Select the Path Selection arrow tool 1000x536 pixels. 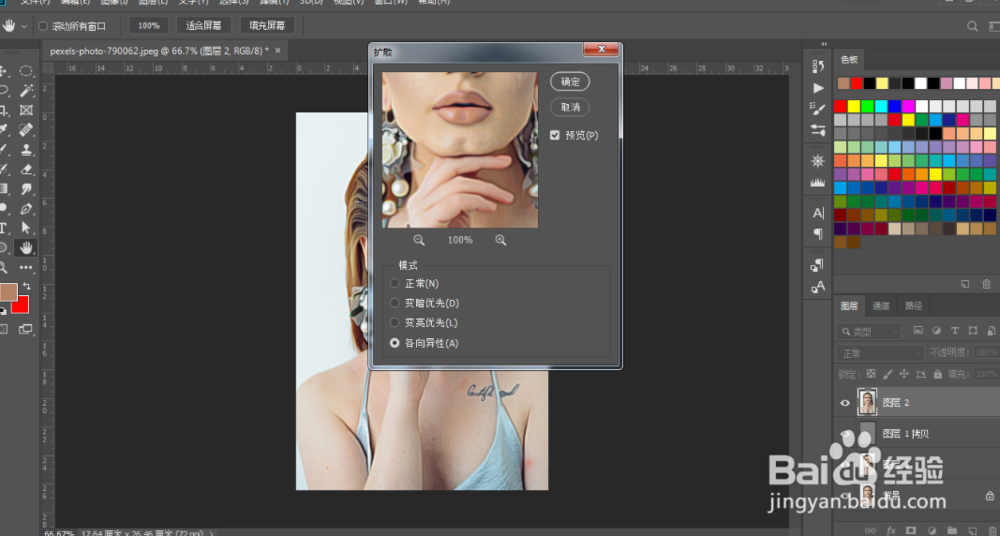26,228
